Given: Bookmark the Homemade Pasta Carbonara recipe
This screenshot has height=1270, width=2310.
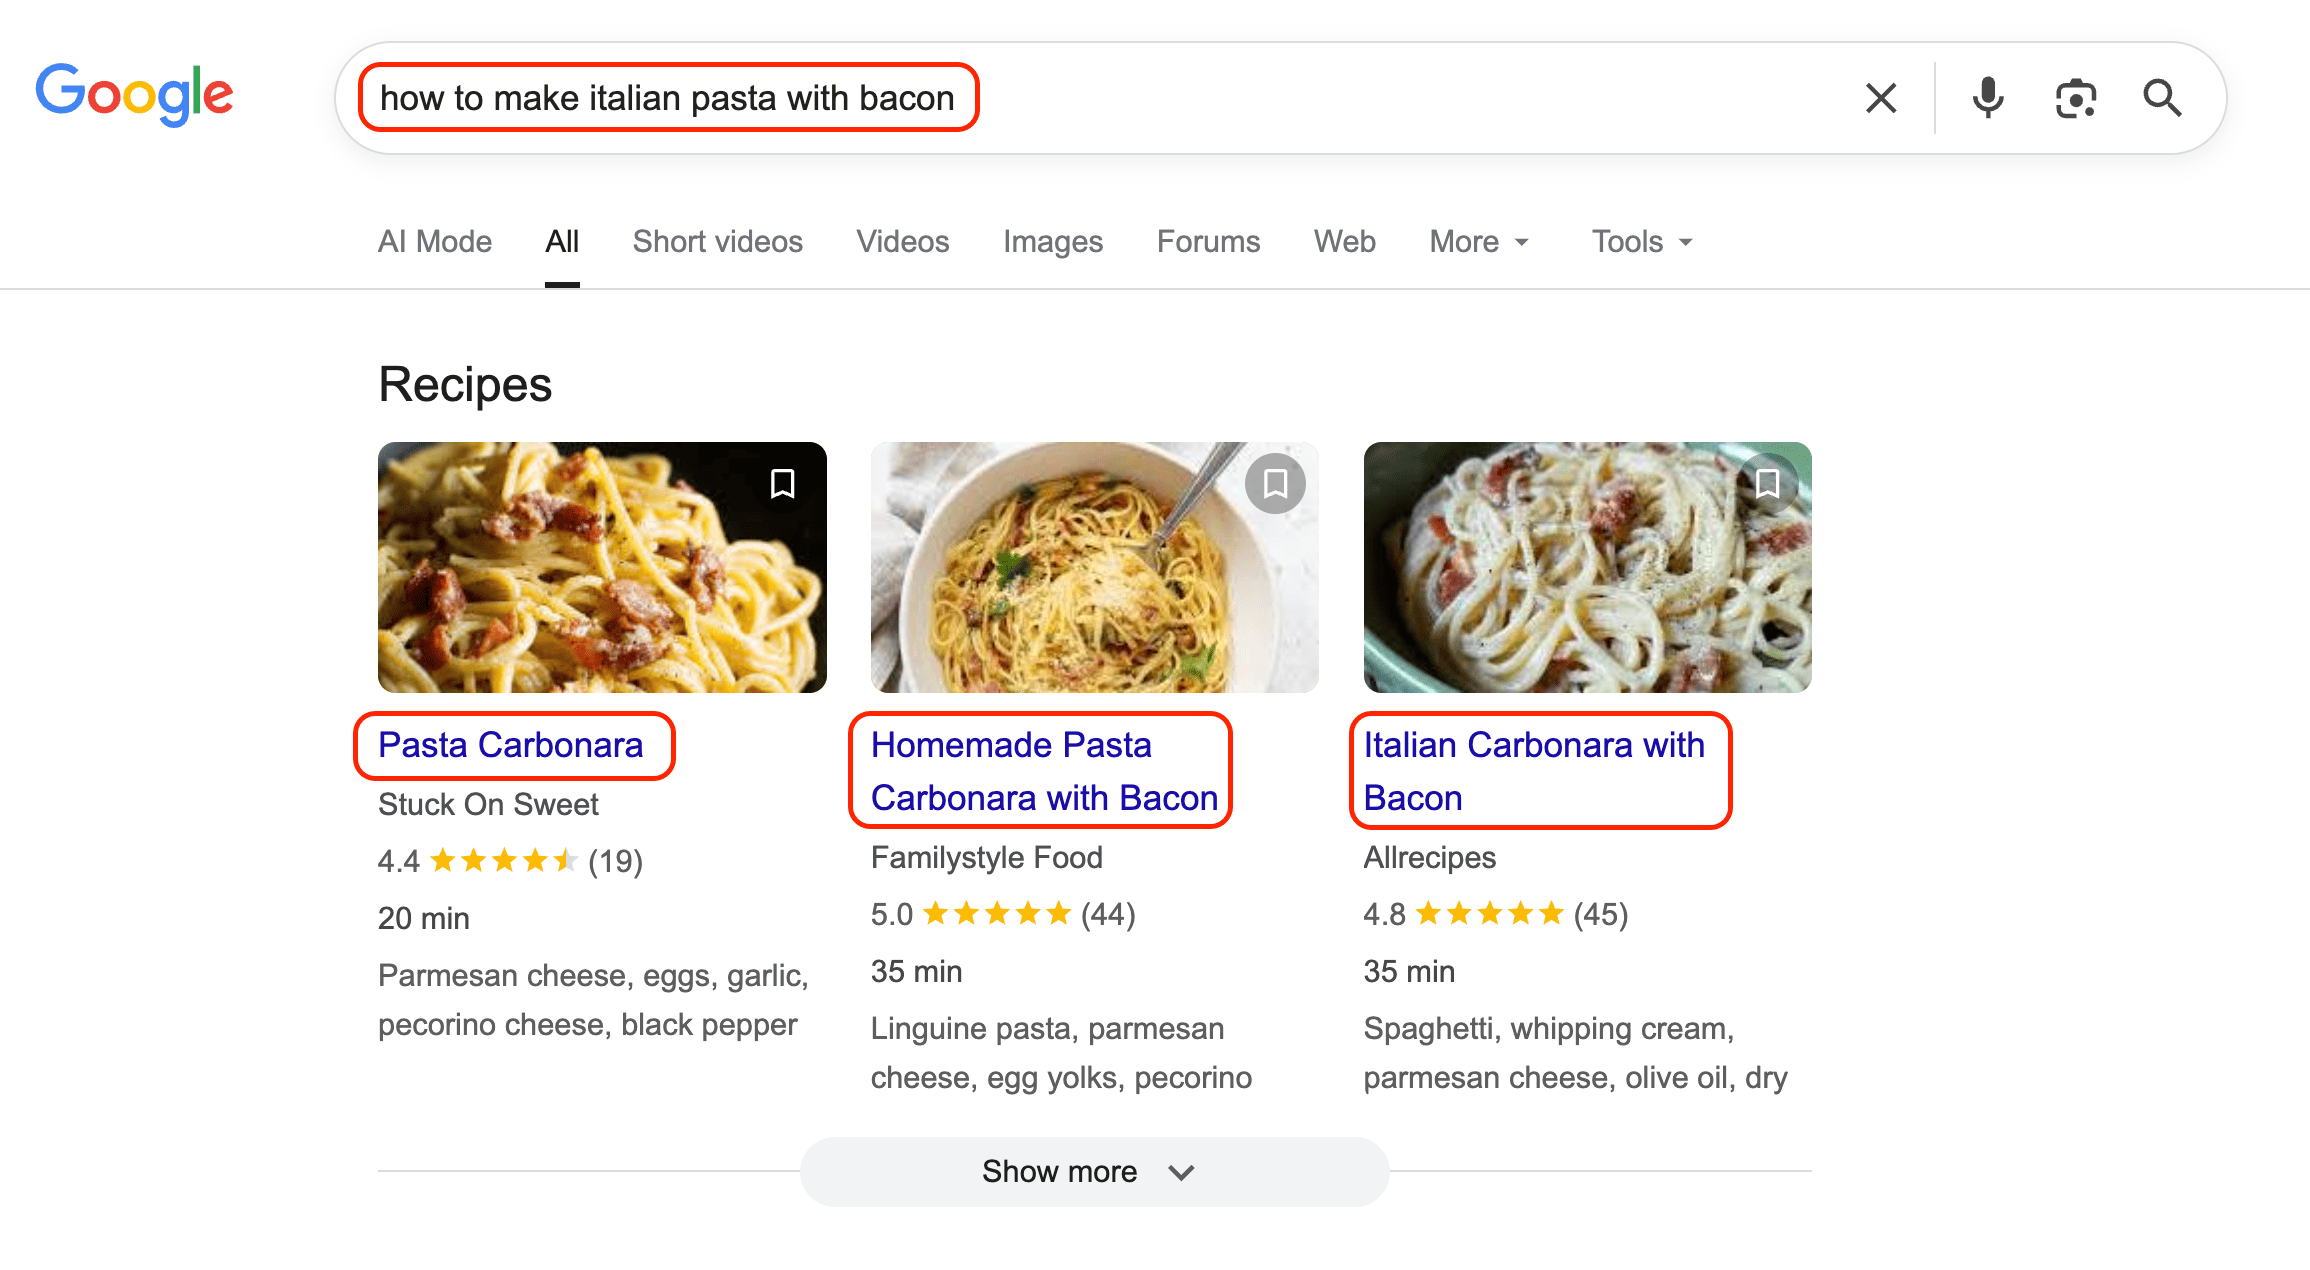Looking at the screenshot, I should click(x=1275, y=483).
